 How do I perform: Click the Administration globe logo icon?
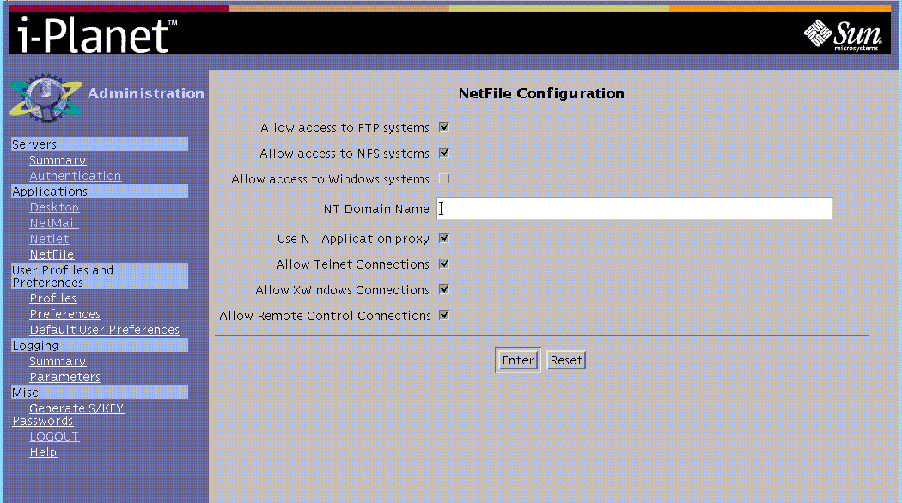click(45, 97)
